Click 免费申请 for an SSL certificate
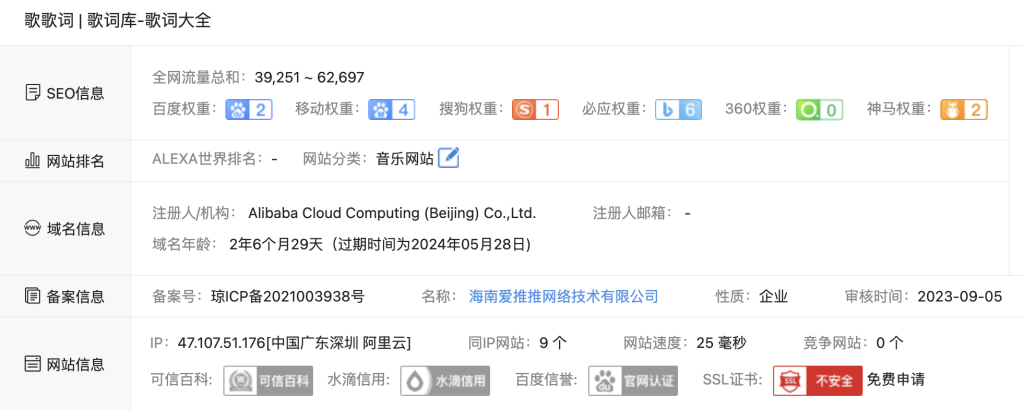Image resolution: width=1024 pixels, height=410 pixels. click(896, 380)
